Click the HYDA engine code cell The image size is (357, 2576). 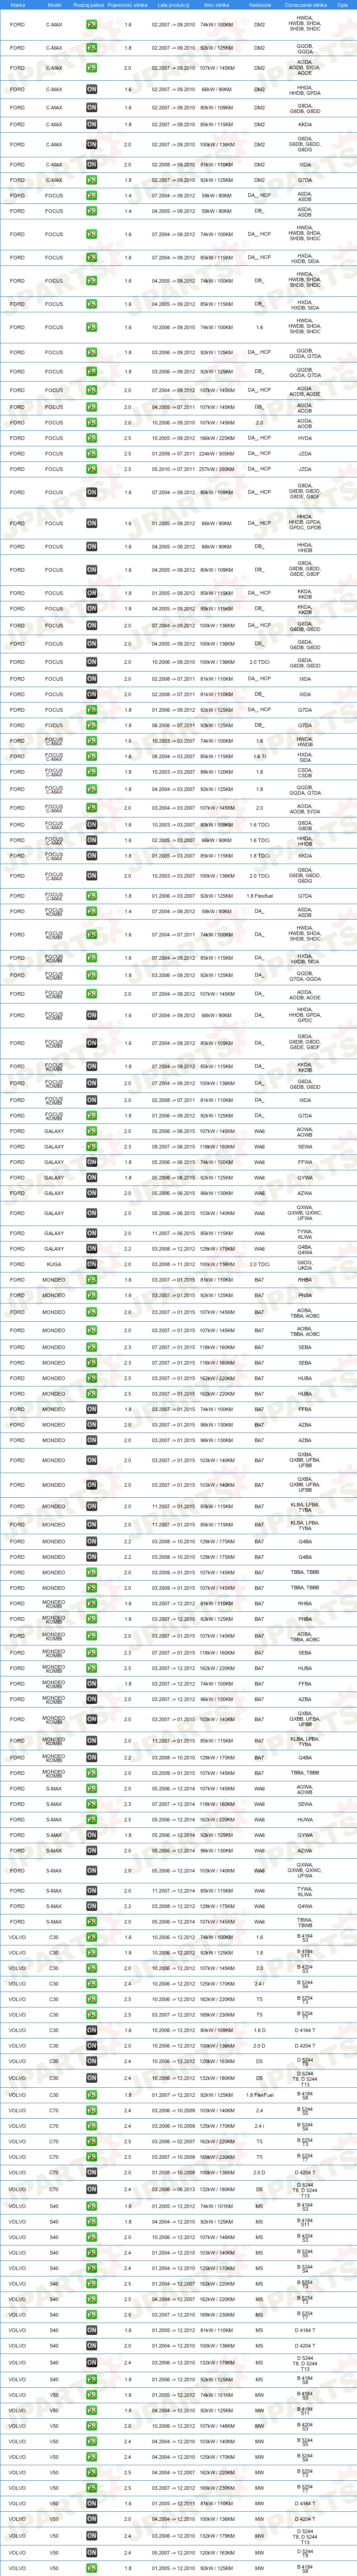click(x=305, y=438)
